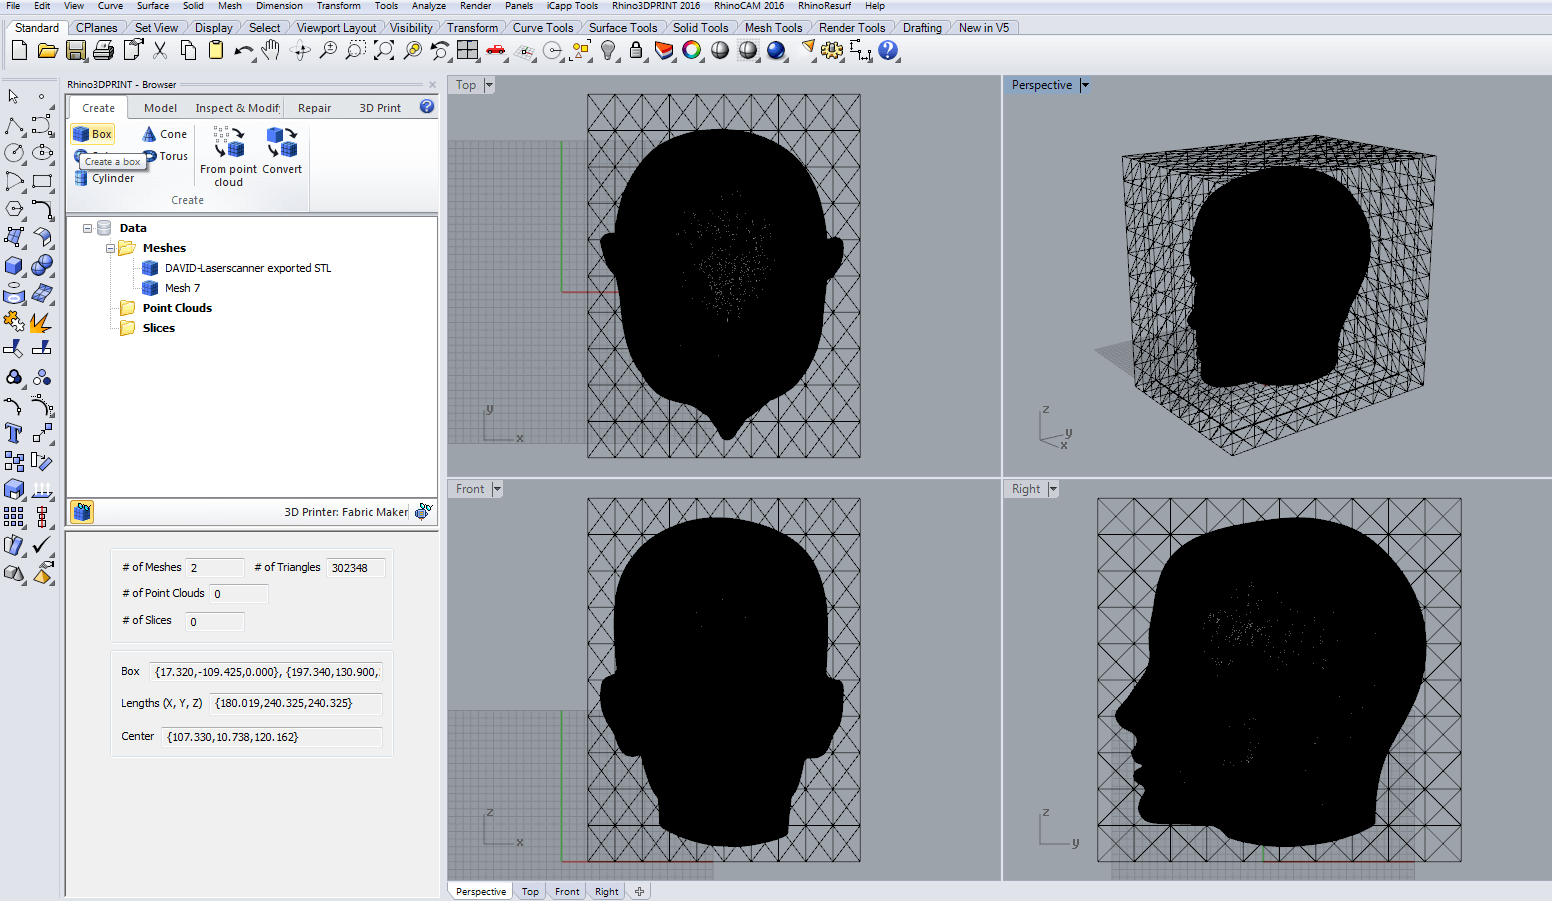Select the Explode tool in left sidebar

pyautogui.click(x=40, y=322)
